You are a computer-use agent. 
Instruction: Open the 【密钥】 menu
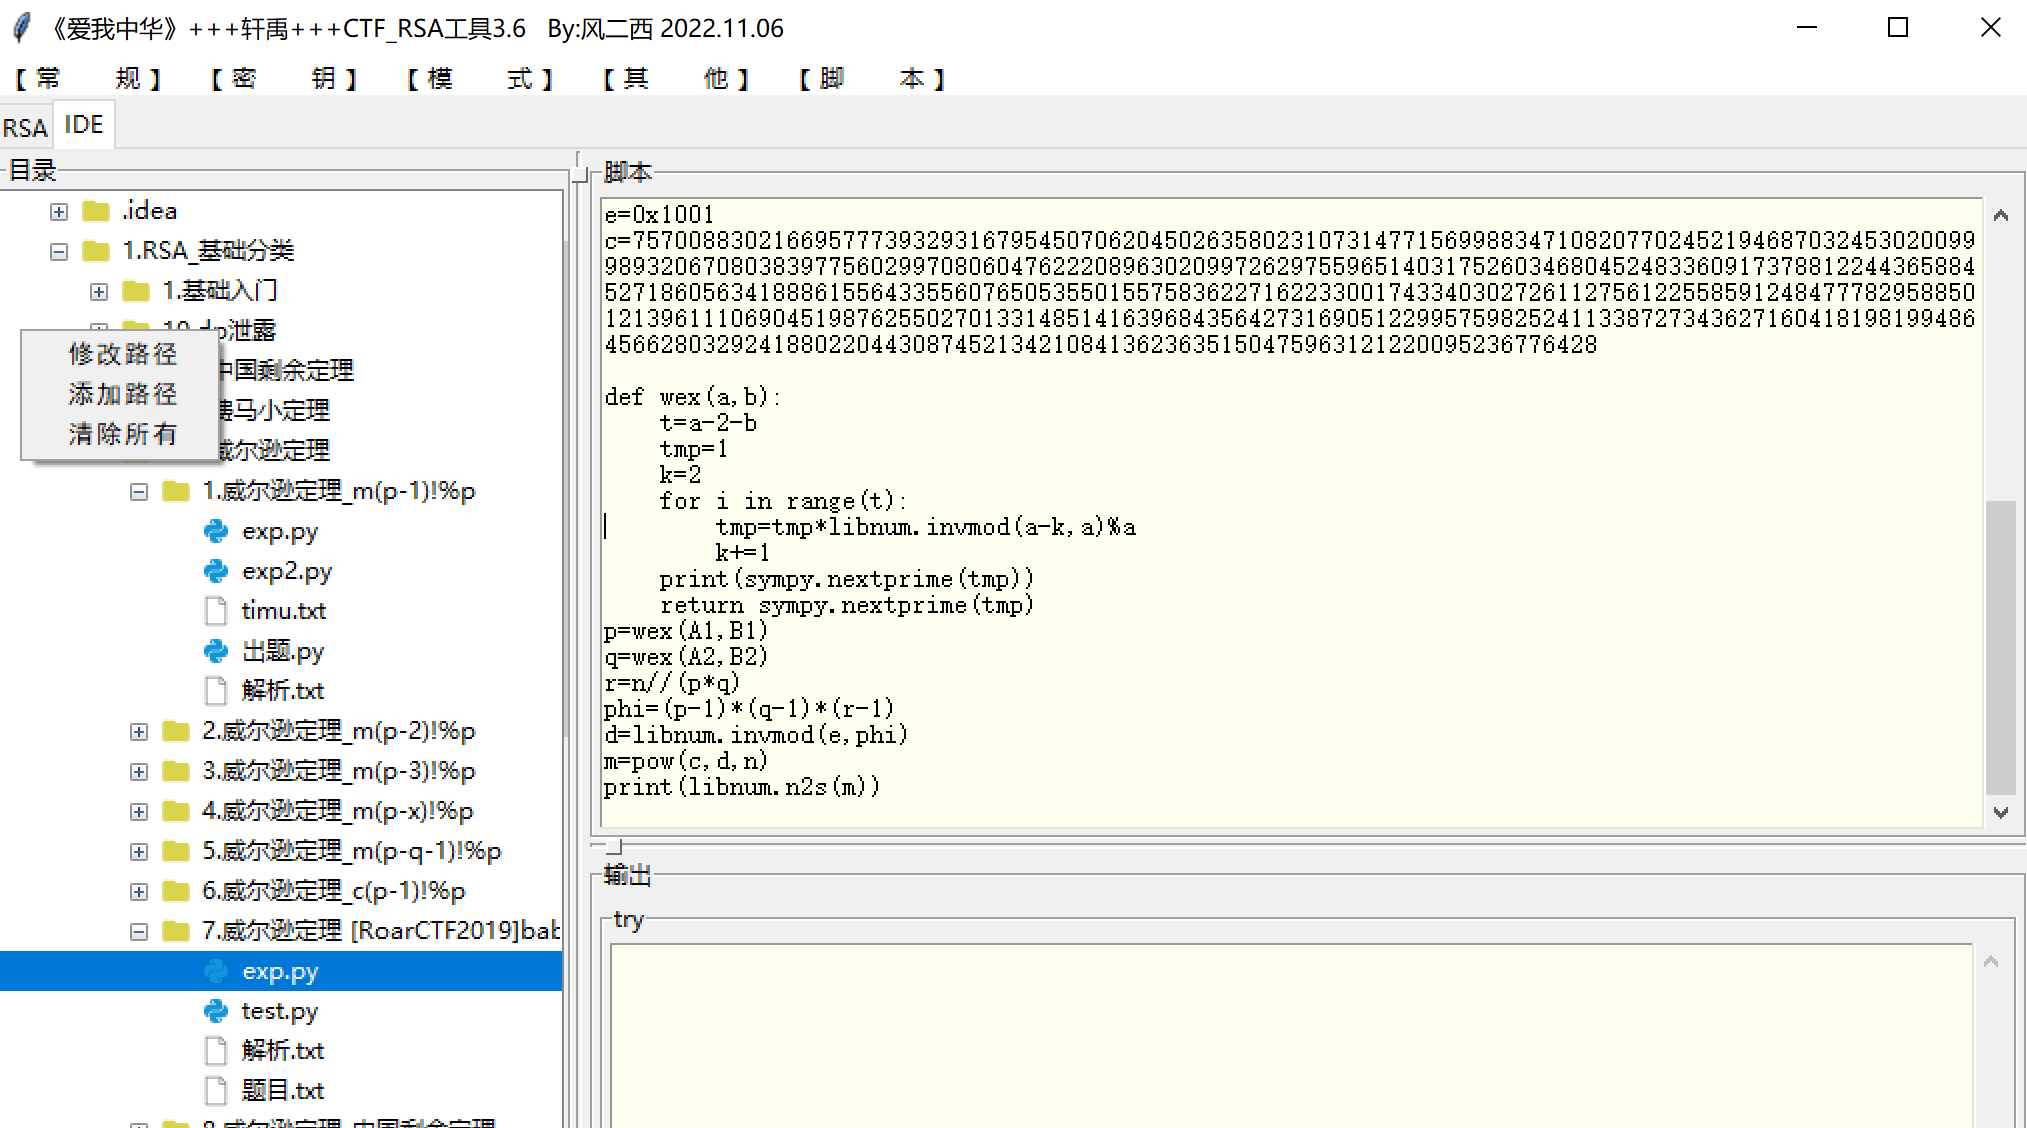click(283, 78)
